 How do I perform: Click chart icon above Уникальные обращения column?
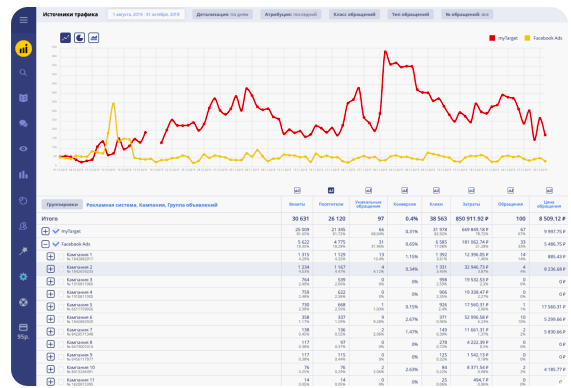pos(369,190)
